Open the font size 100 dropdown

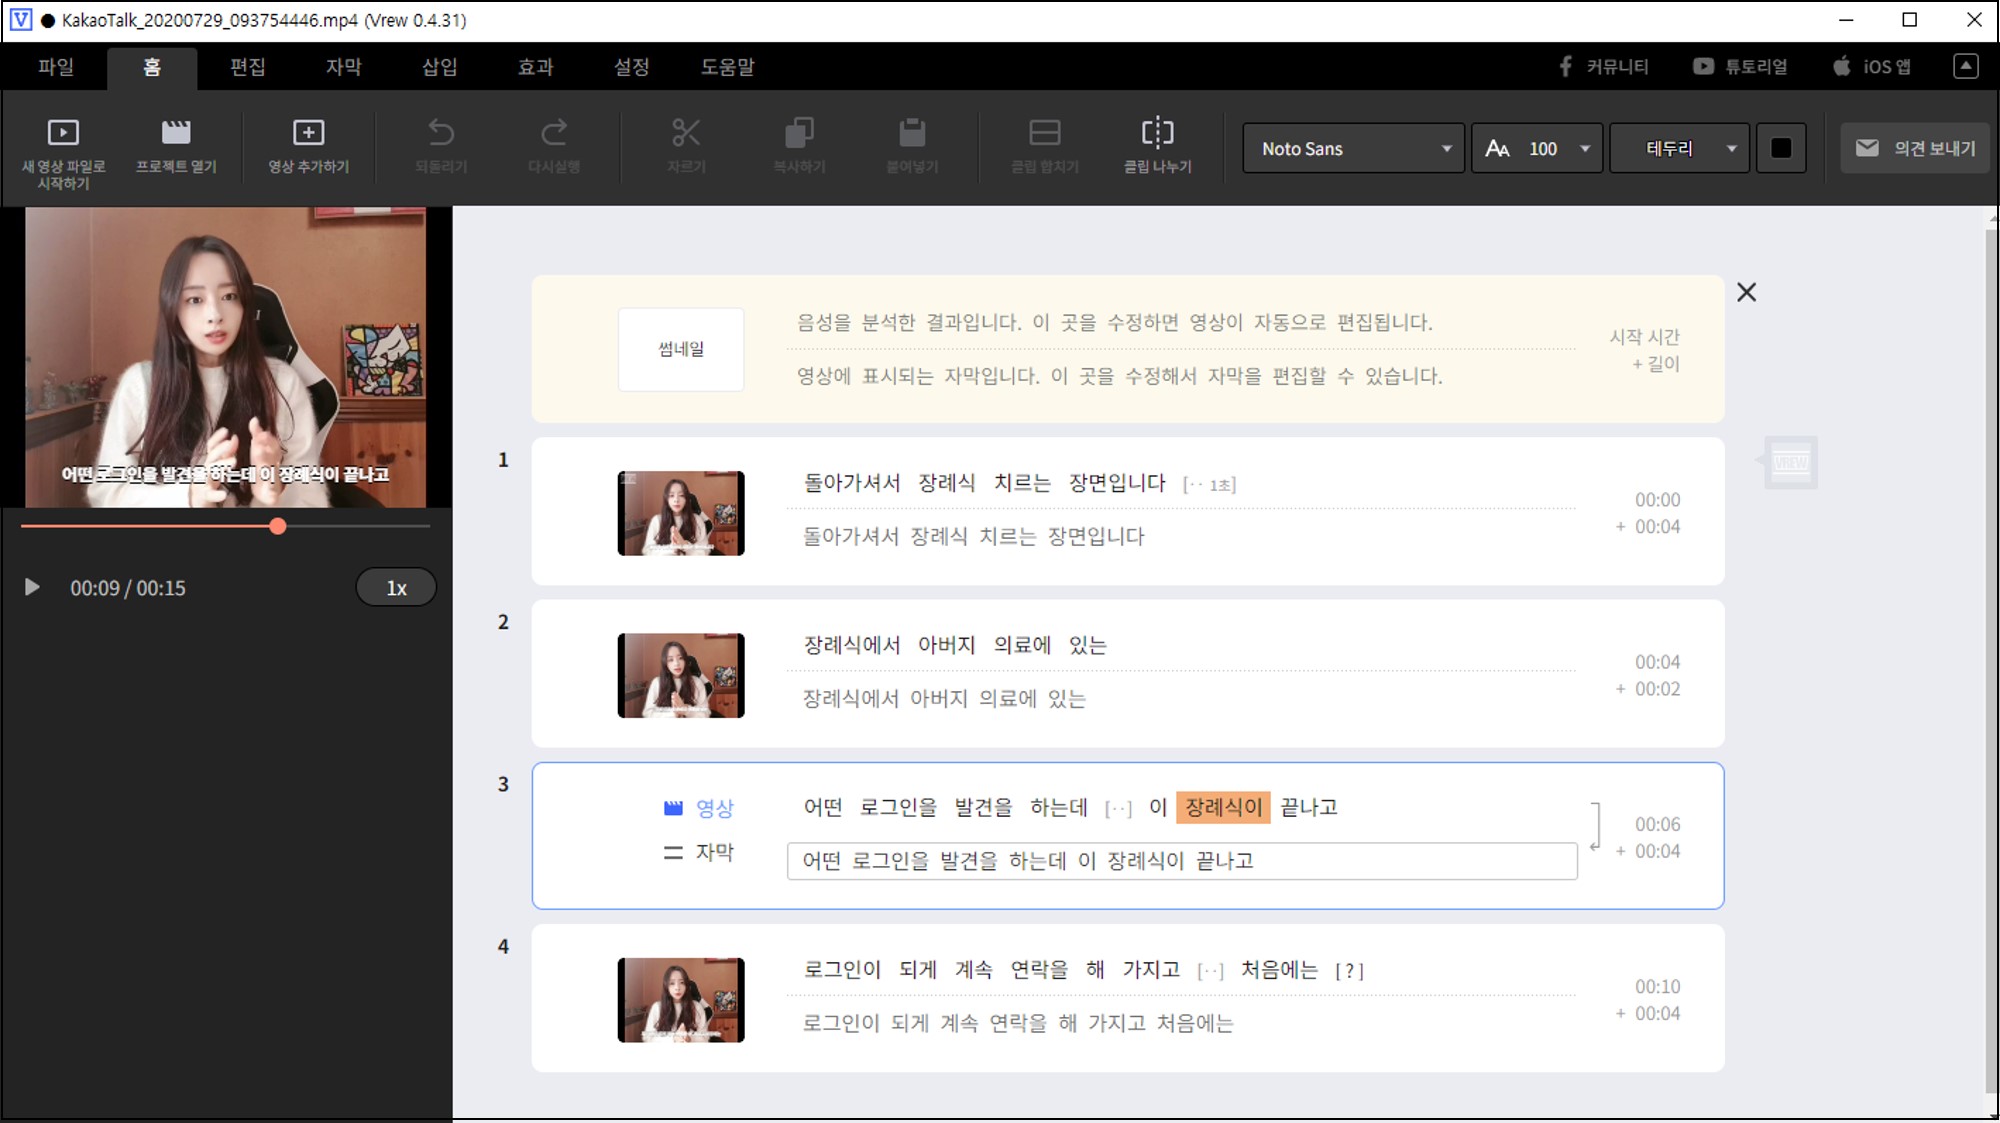point(1537,148)
